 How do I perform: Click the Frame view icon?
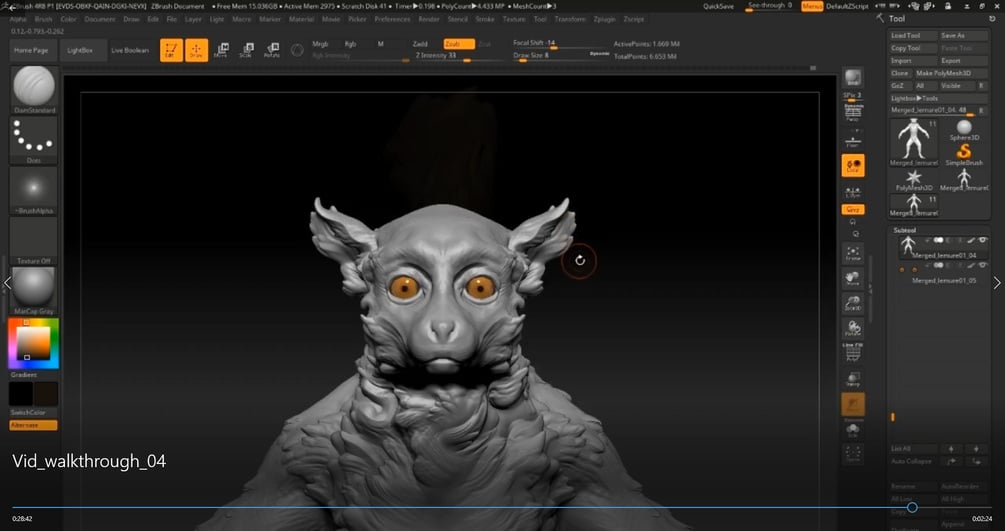tap(853, 253)
